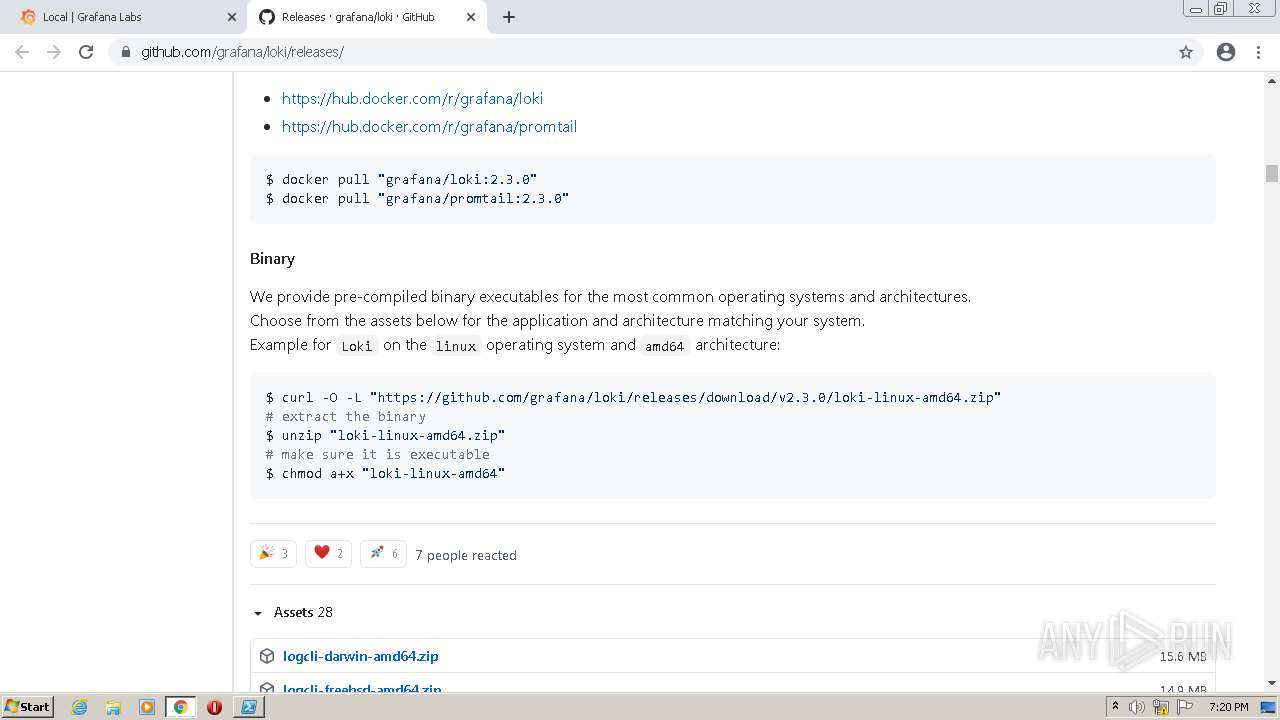Reload the GitHub releases page

86,52
